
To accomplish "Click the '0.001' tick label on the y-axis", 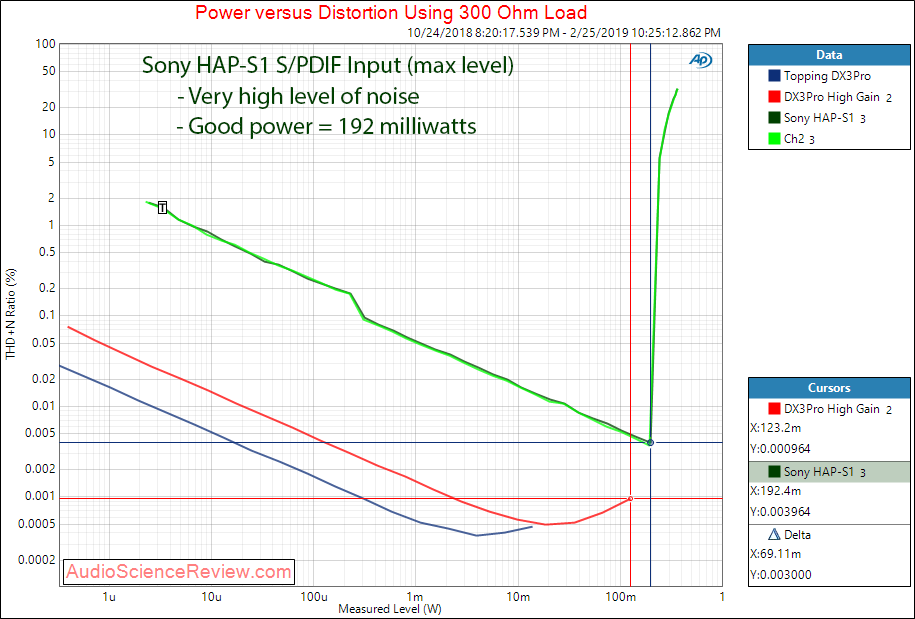I will point(39,496).
